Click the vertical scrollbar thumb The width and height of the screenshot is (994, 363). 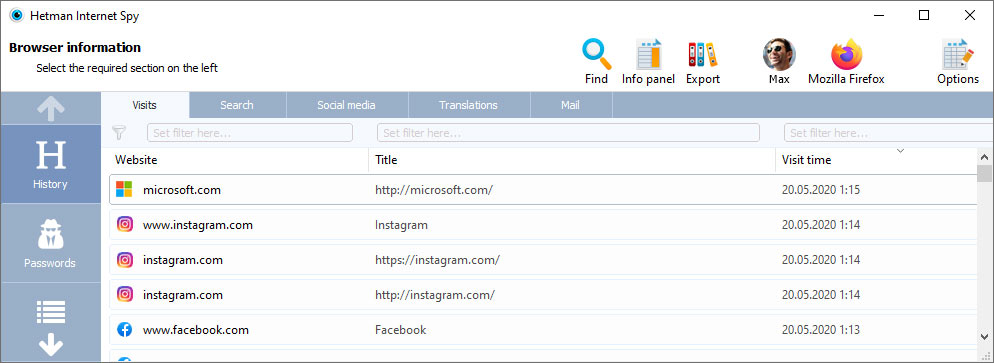[984, 173]
